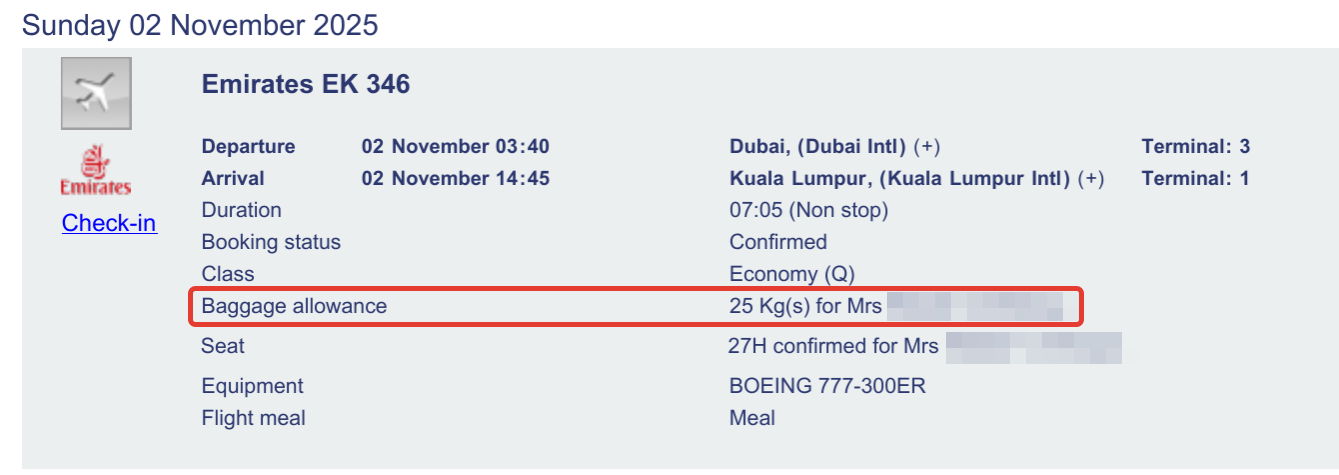This screenshot has width=1339, height=475.
Task: Click the Emirates EK 346 flight title
Action: click(306, 84)
